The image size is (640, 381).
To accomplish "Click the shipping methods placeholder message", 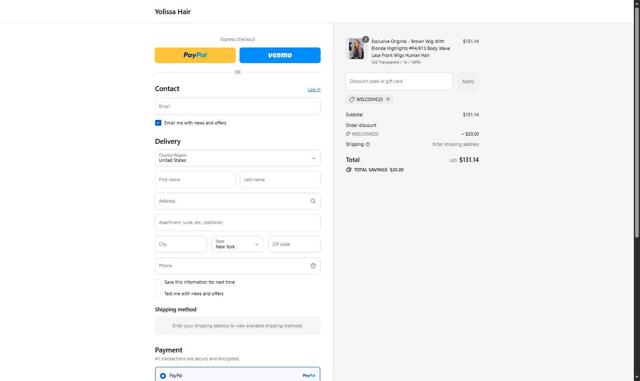I will pos(238,326).
